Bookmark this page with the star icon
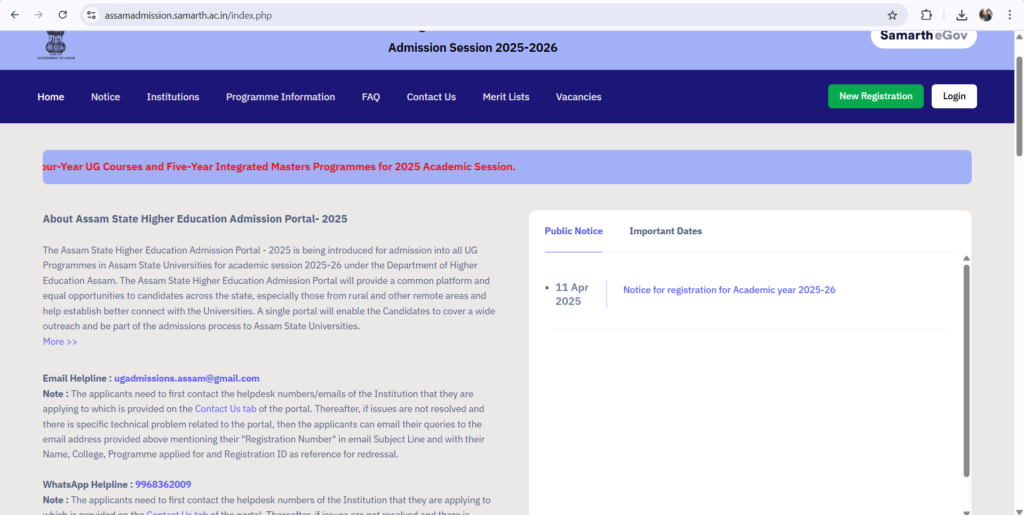Viewport: 1024px width, 515px height. coord(892,15)
